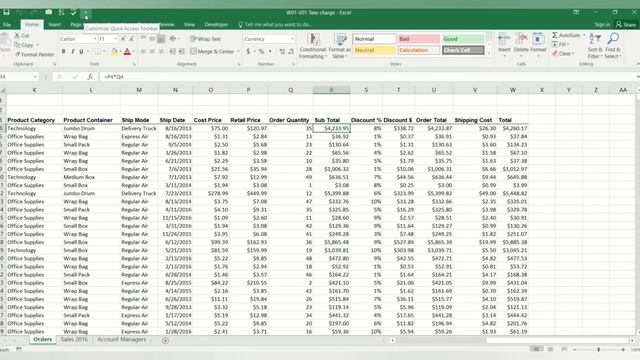Save the workbook from Quick Access Toolbar
This screenshot has width=640, height=360.
point(7,13)
